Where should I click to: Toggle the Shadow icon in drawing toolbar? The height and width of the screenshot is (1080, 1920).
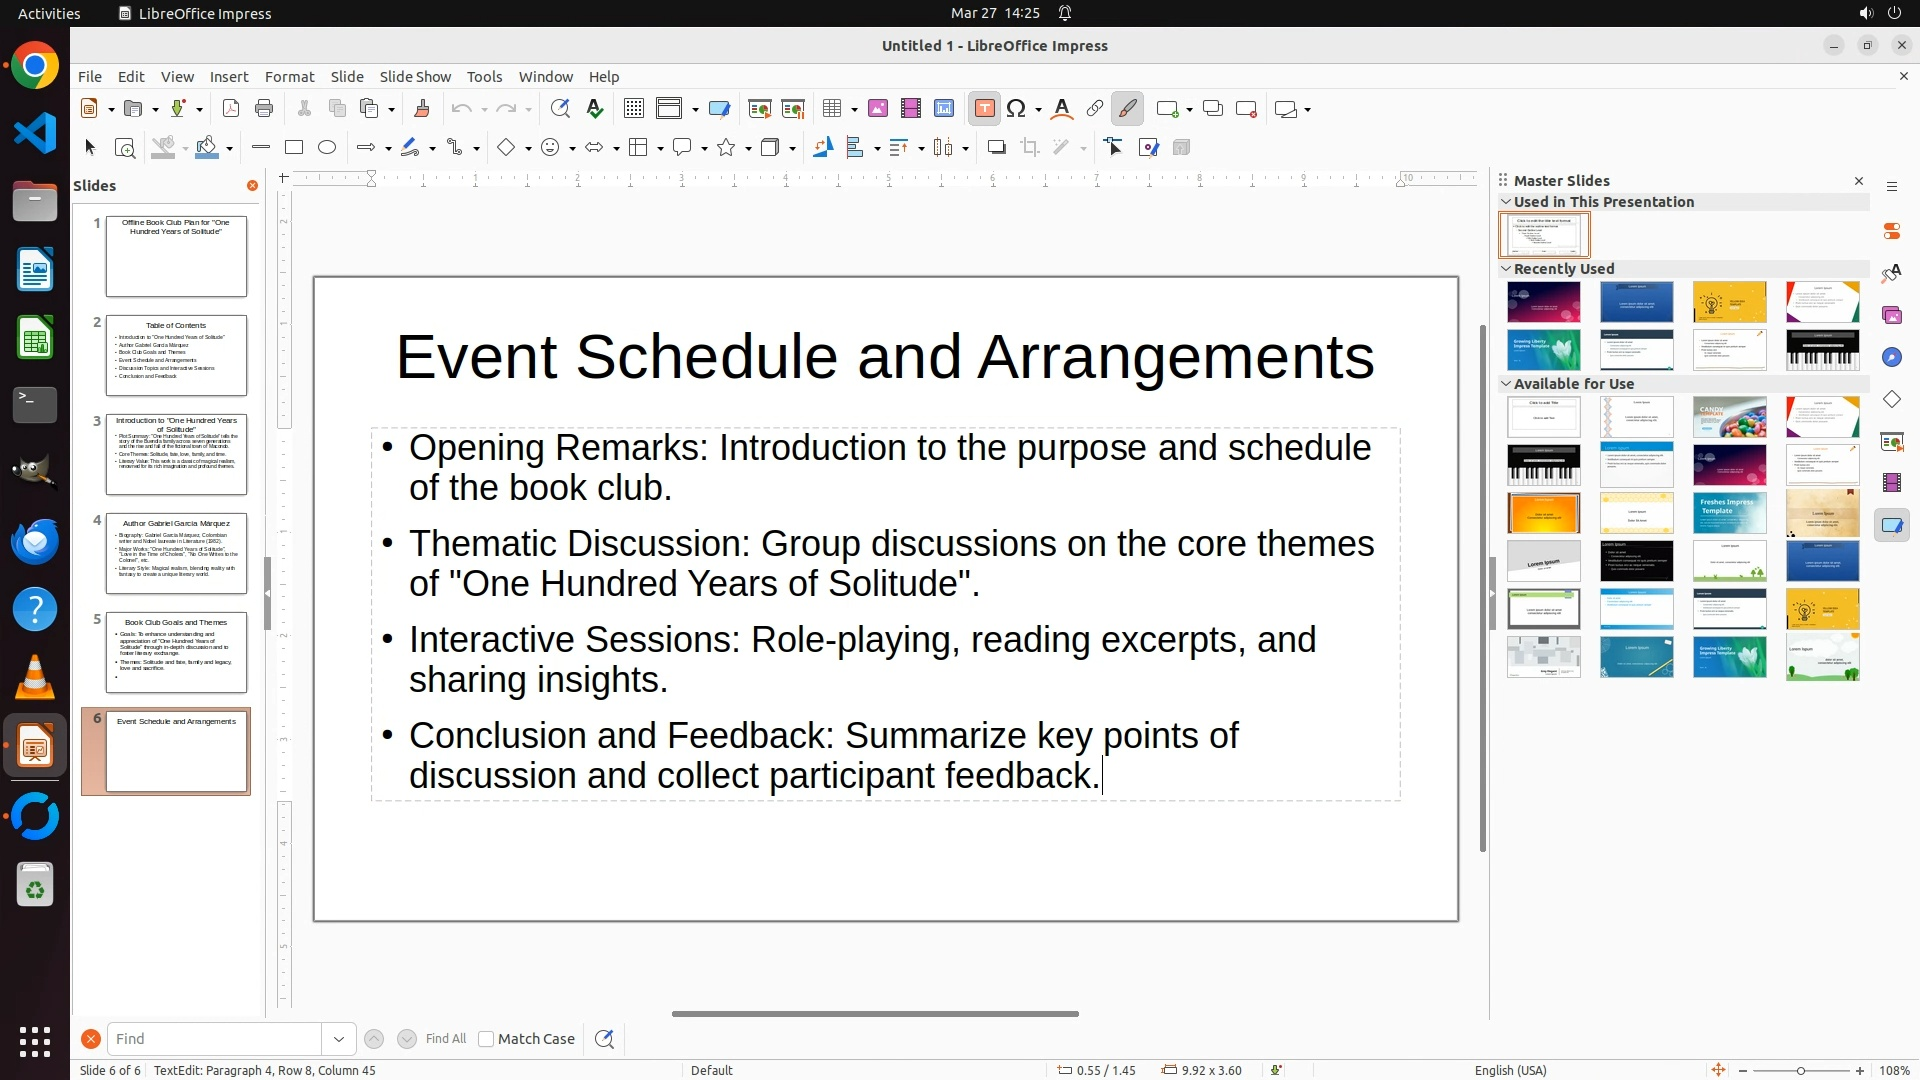[x=996, y=148]
